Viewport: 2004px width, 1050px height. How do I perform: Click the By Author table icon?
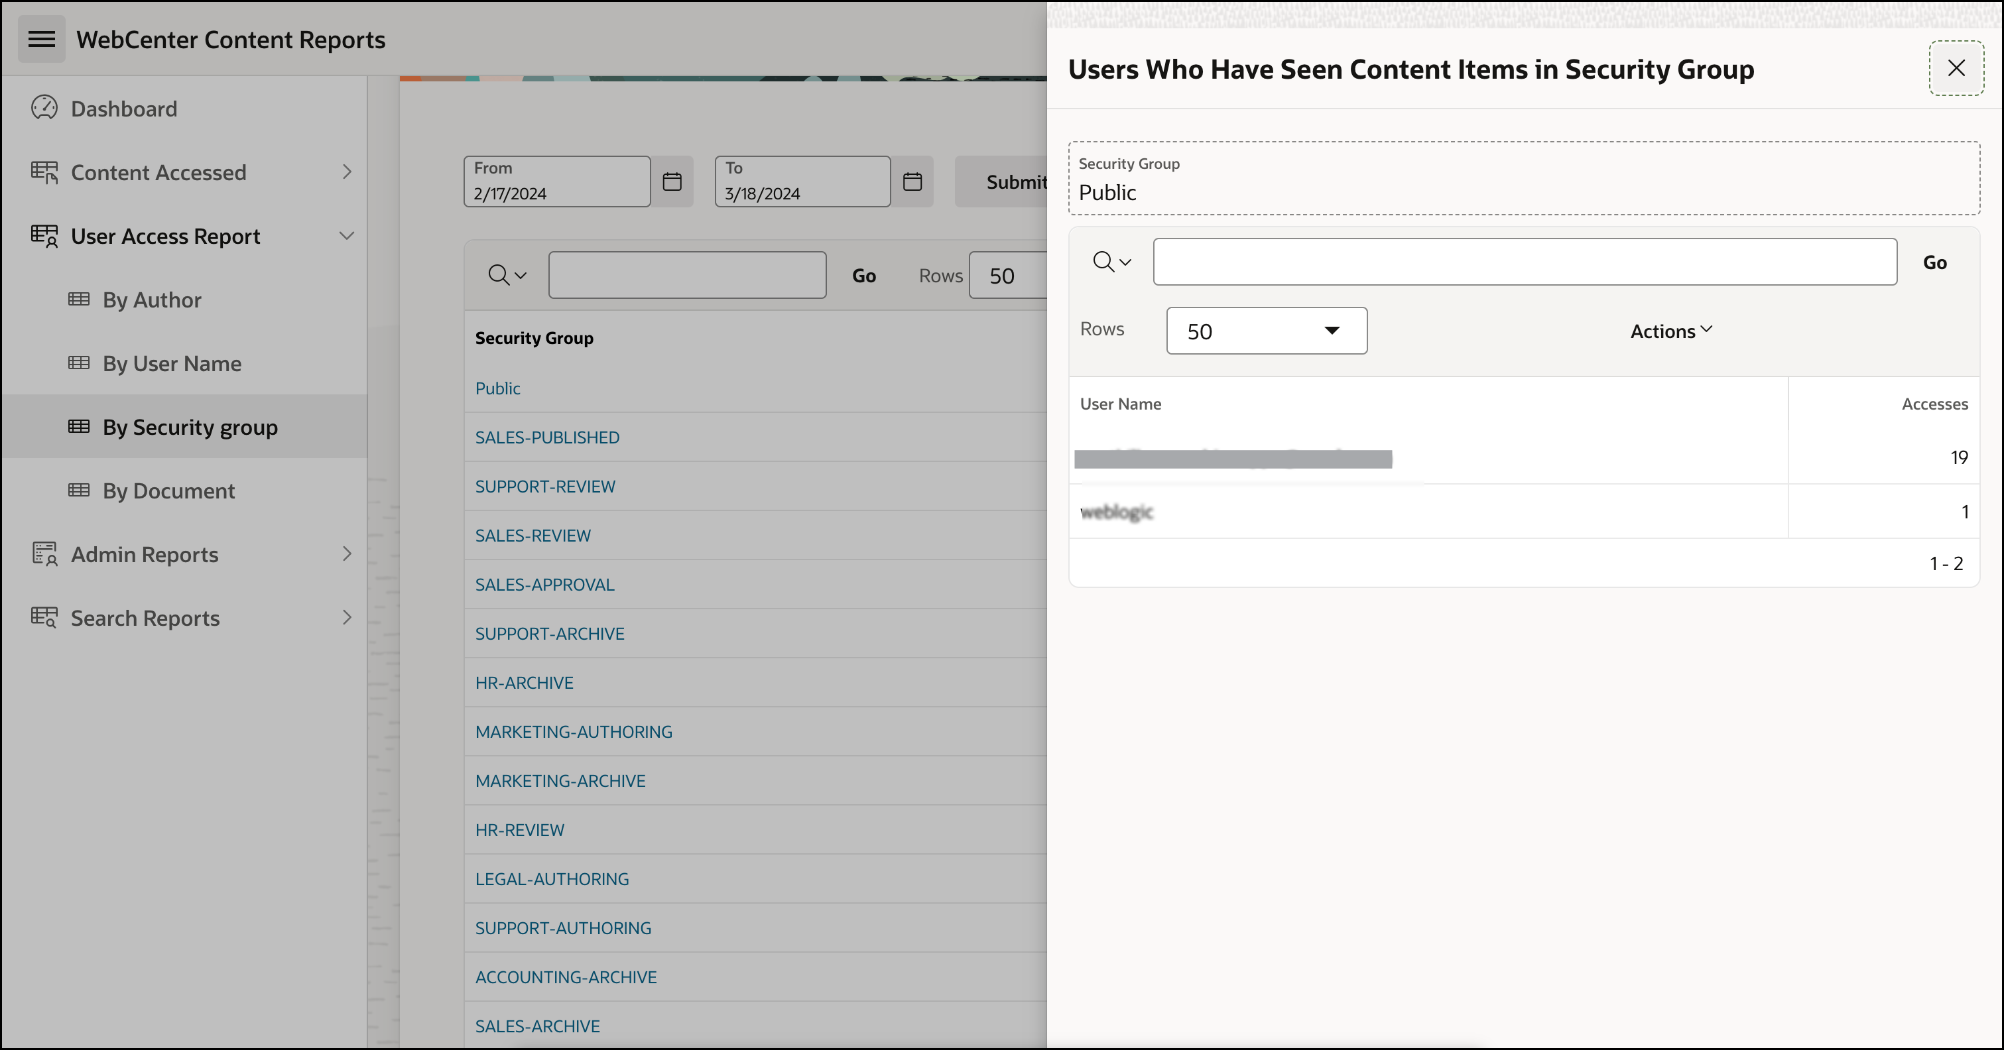click(79, 299)
